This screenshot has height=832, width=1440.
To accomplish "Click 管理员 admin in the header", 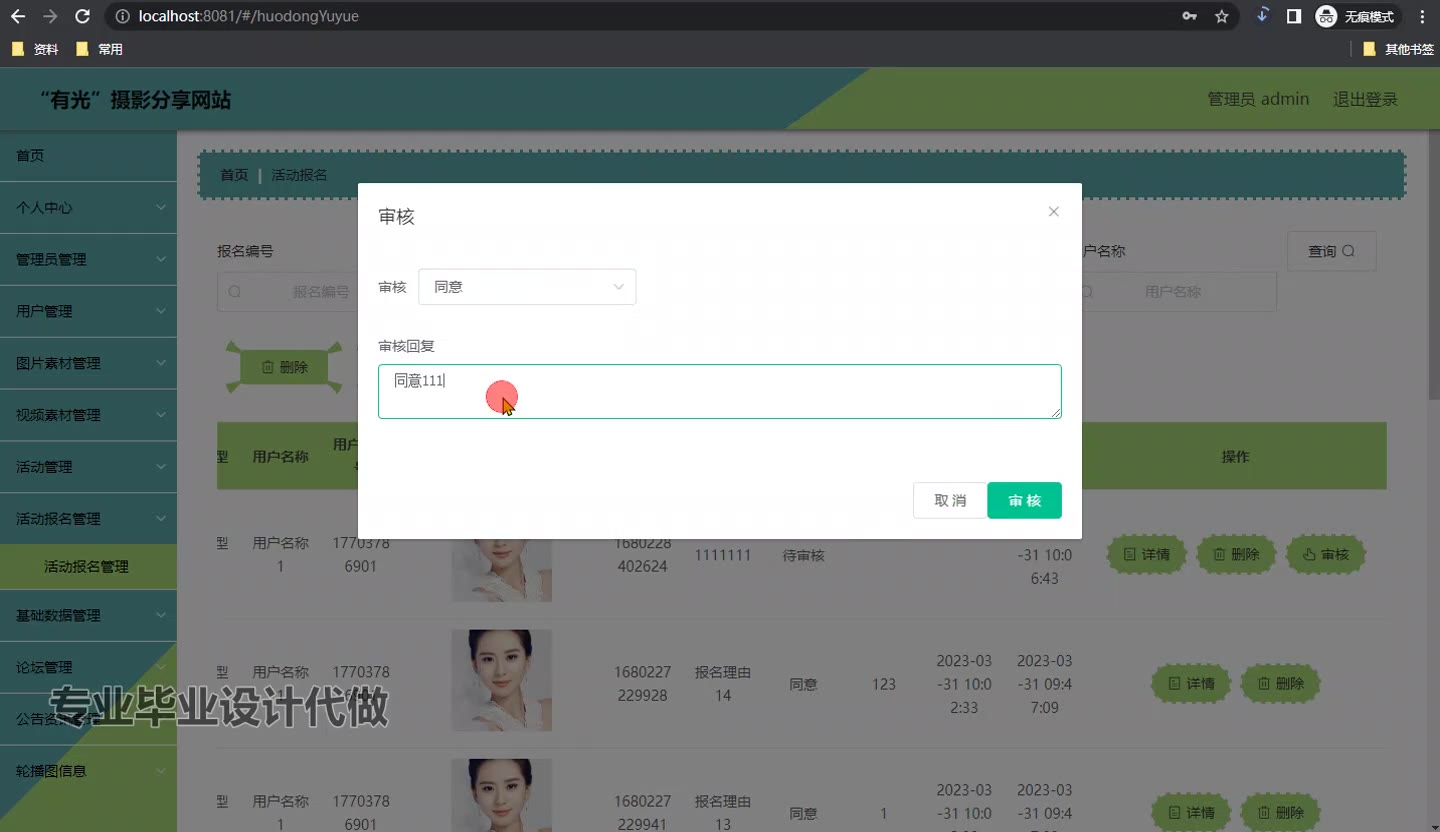I will (1258, 99).
